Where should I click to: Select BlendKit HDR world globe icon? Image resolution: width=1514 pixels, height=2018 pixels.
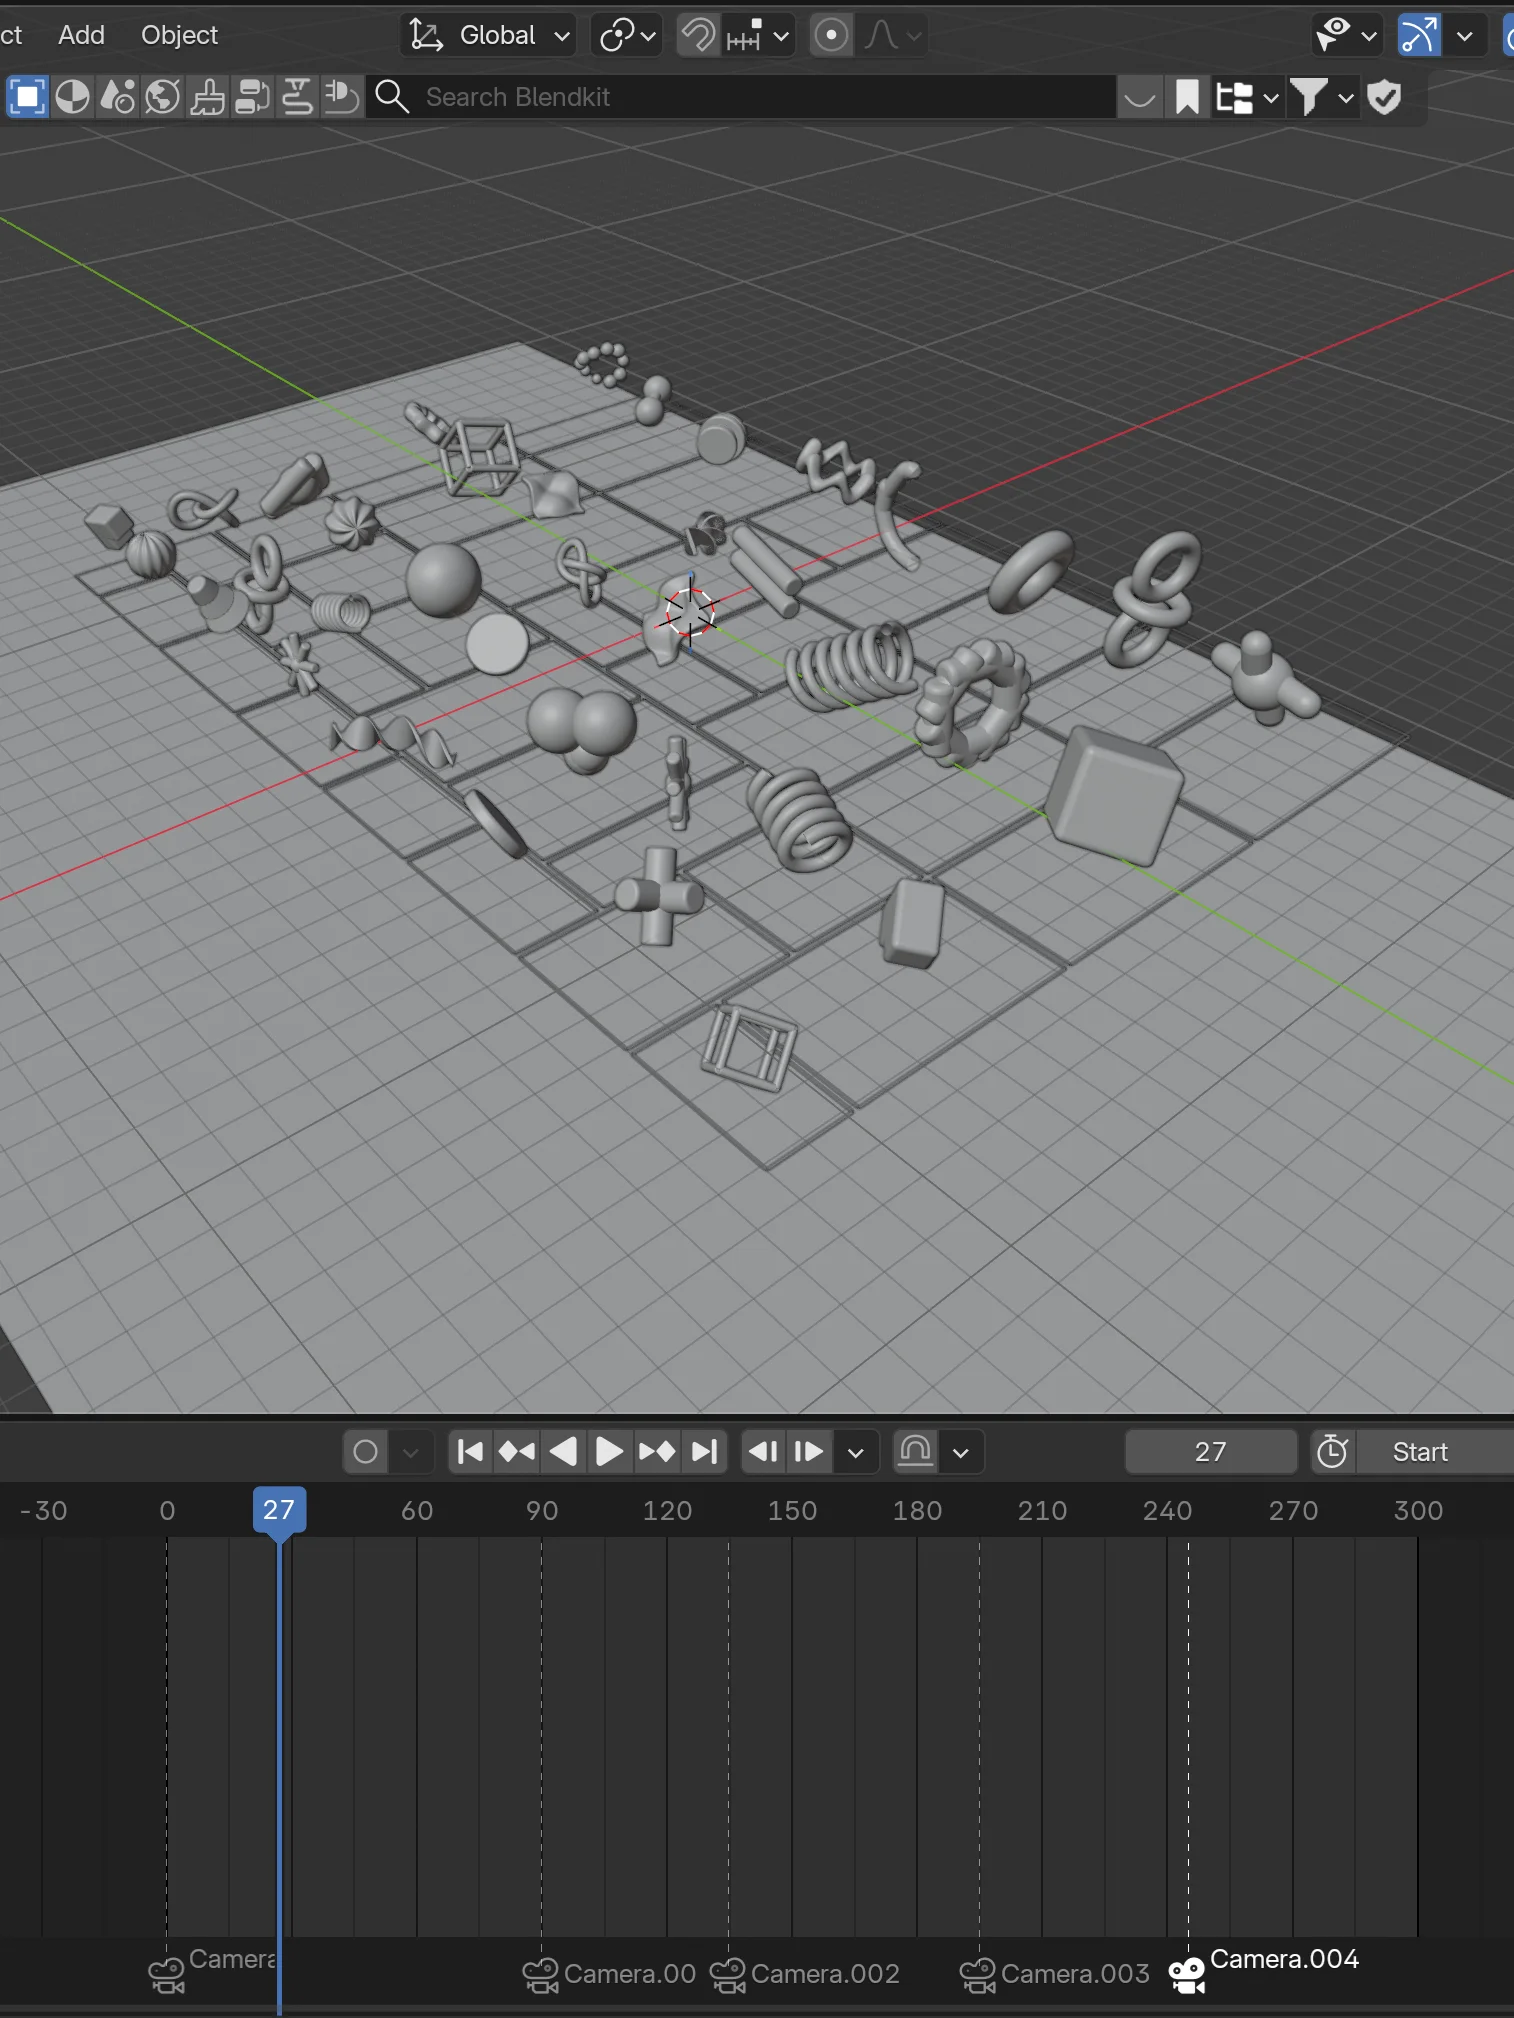(x=162, y=97)
